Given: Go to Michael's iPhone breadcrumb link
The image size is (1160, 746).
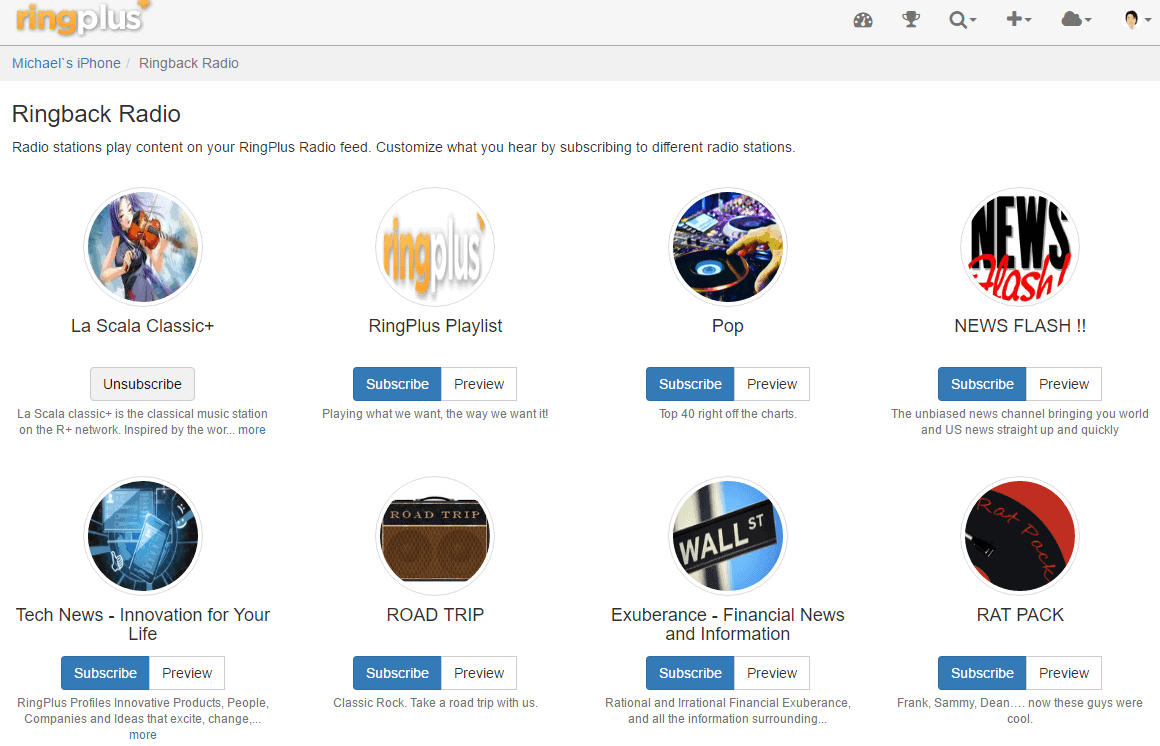Looking at the screenshot, I should pyautogui.click(x=66, y=63).
